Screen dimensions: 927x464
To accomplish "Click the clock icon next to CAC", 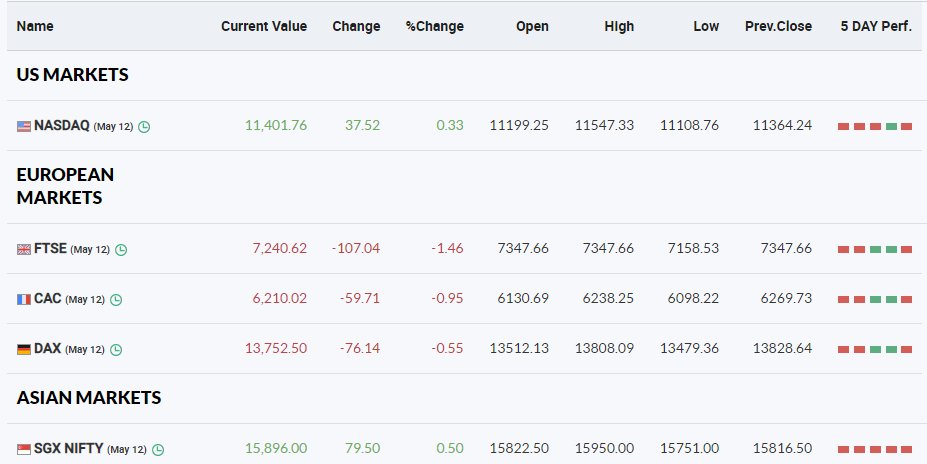I will click(116, 300).
